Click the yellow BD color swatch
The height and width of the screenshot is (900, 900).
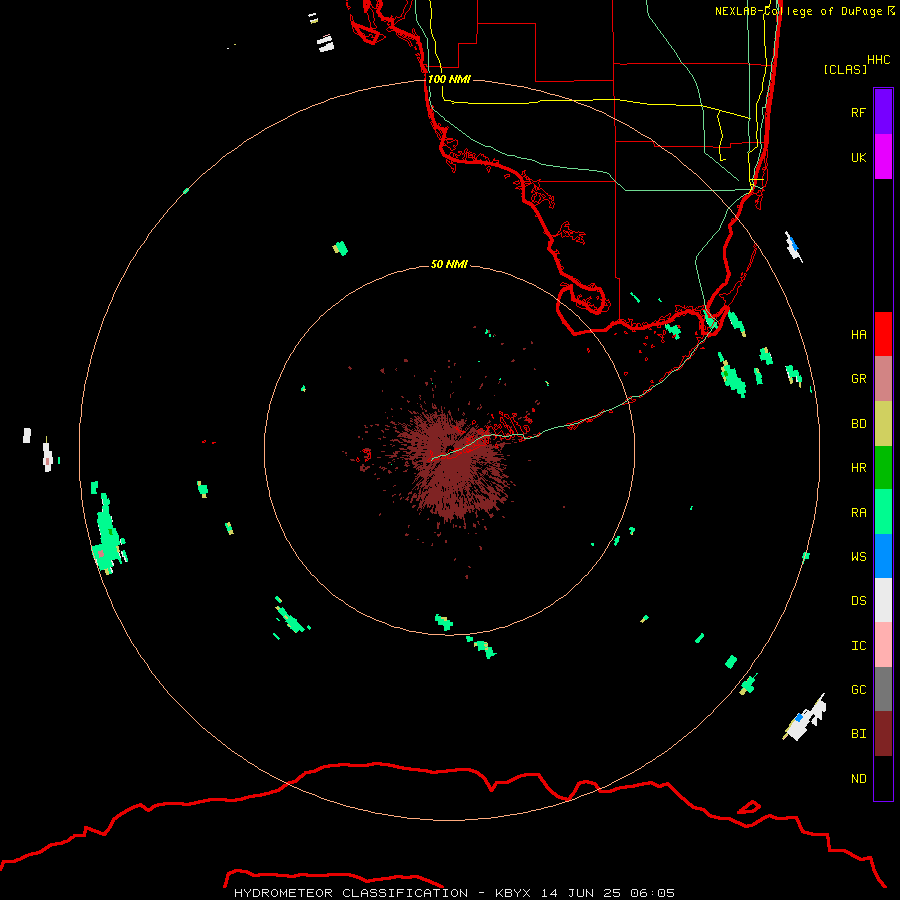tap(883, 424)
